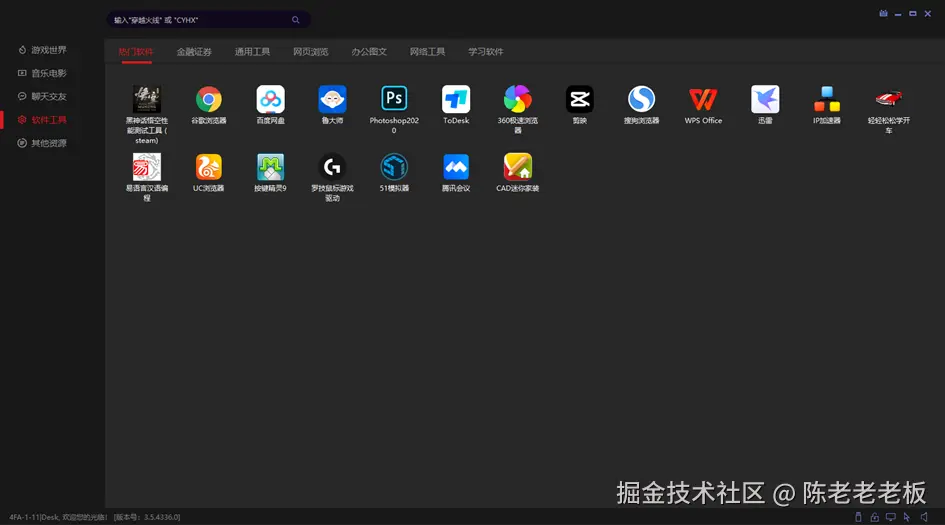Launch 谷歌浏览器 Chrome browser
This screenshot has width=945, height=525.
pyautogui.click(x=209, y=99)
